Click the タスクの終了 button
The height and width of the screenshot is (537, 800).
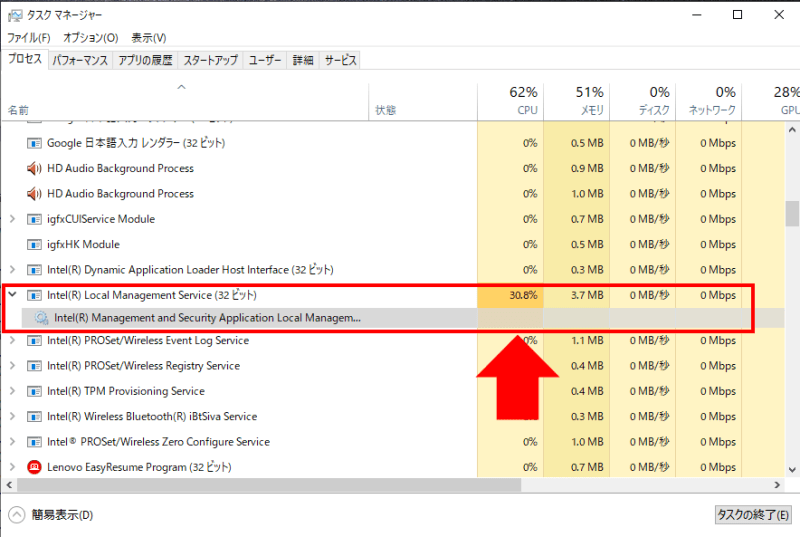pyautogui.click(x=753, y=515)
